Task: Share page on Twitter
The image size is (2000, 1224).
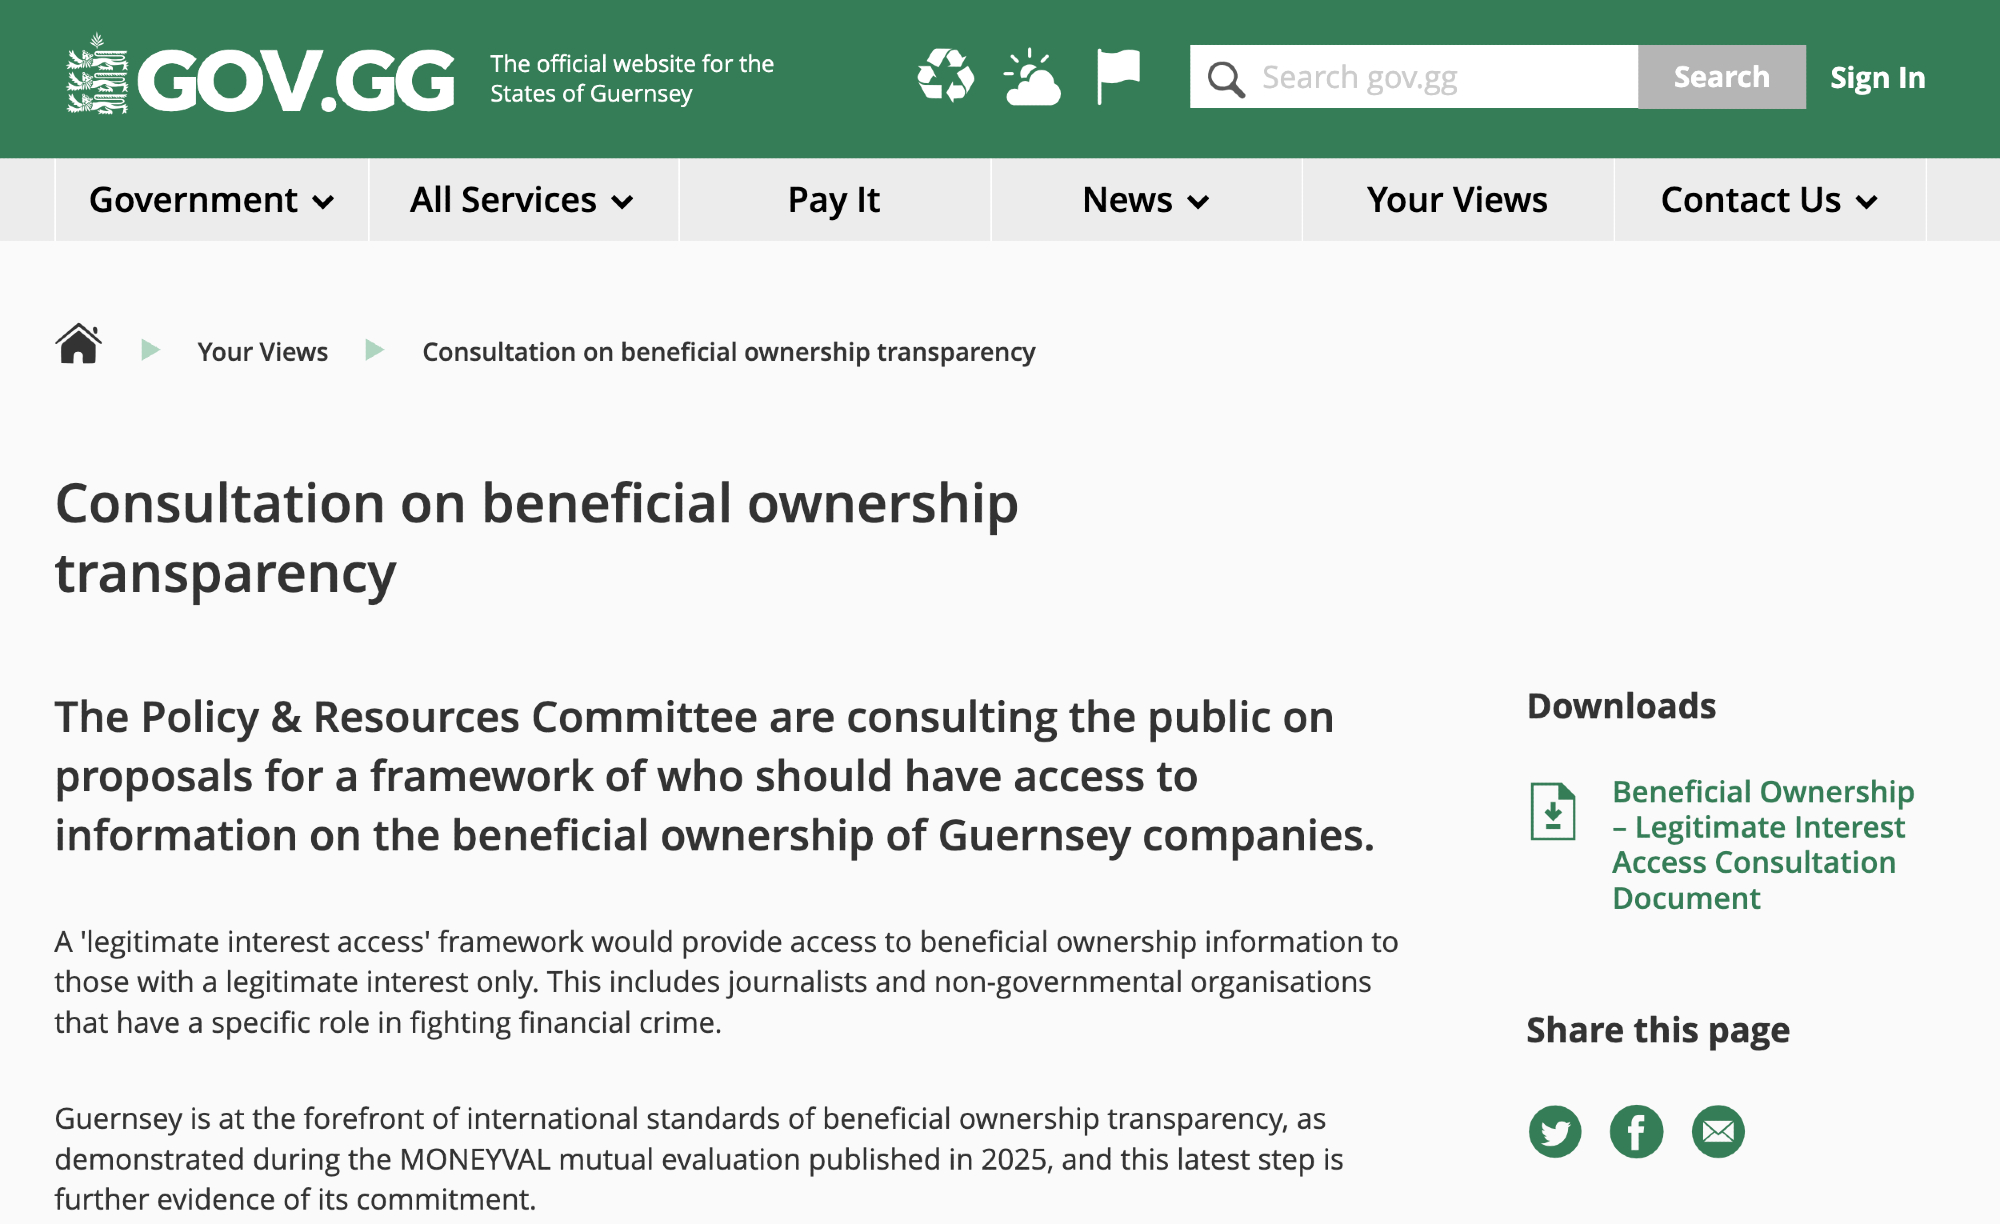Action: tap(1555, 1132)
